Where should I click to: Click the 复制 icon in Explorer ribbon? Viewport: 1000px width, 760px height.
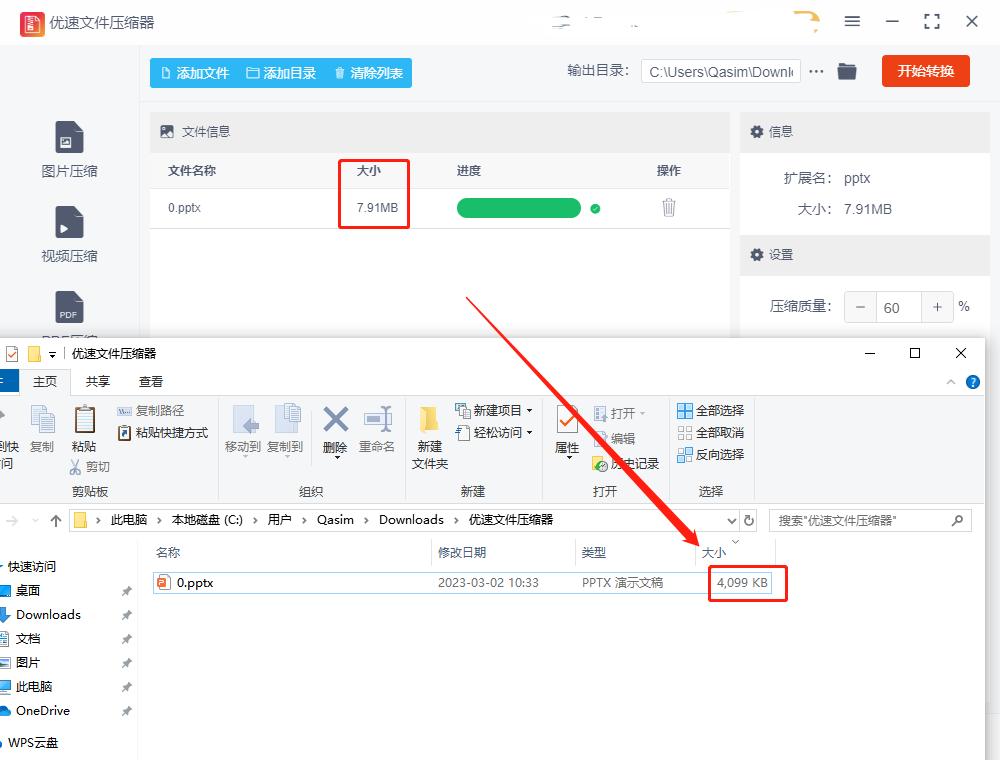[x=41, y=430]
